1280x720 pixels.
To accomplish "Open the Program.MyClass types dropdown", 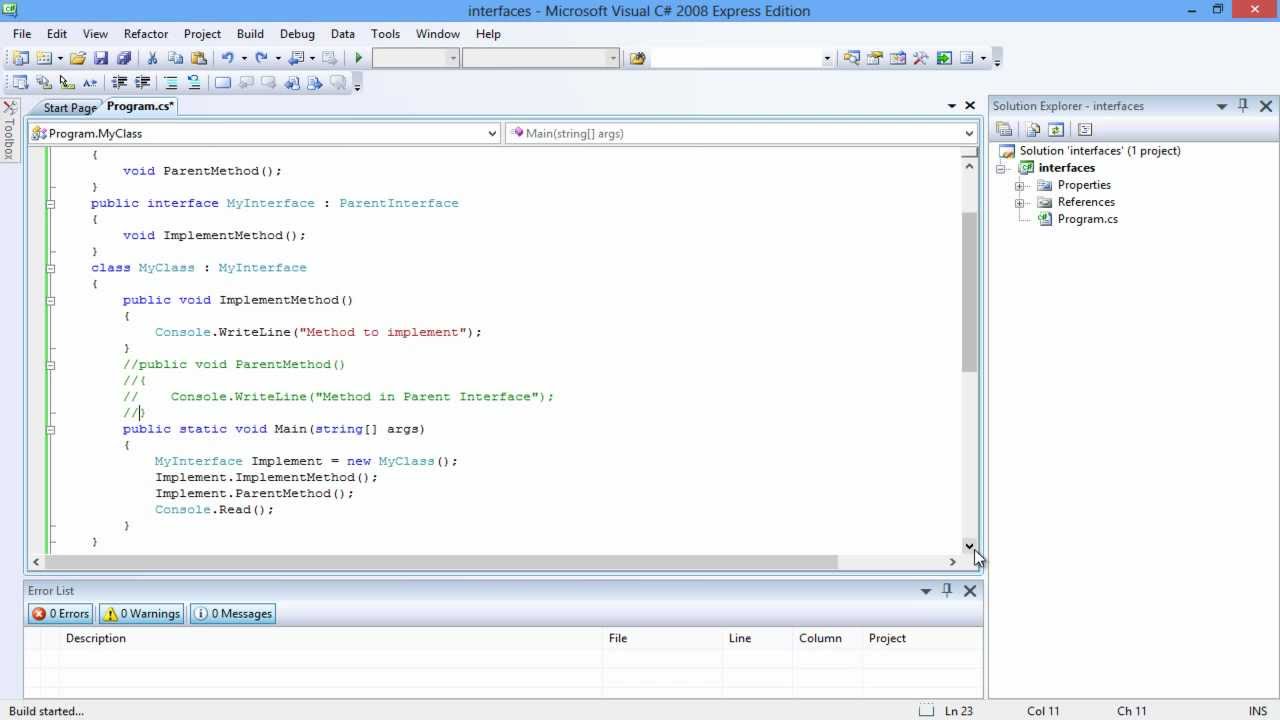I will pyautogui.click(x=492, y=133).
